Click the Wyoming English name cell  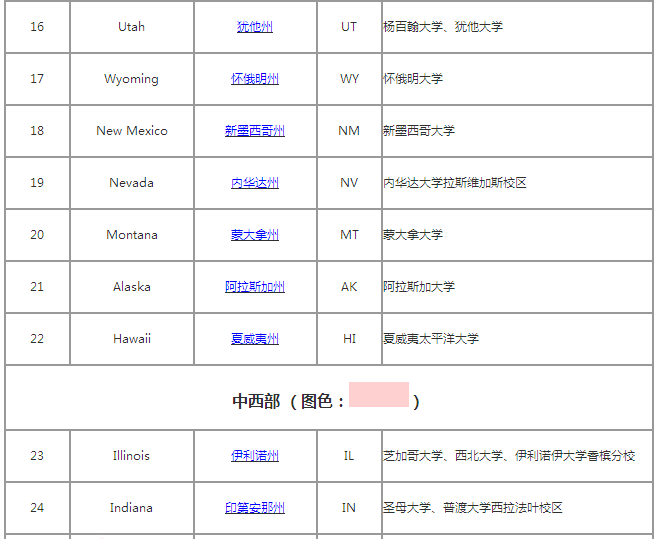click(x=131, y=79)
